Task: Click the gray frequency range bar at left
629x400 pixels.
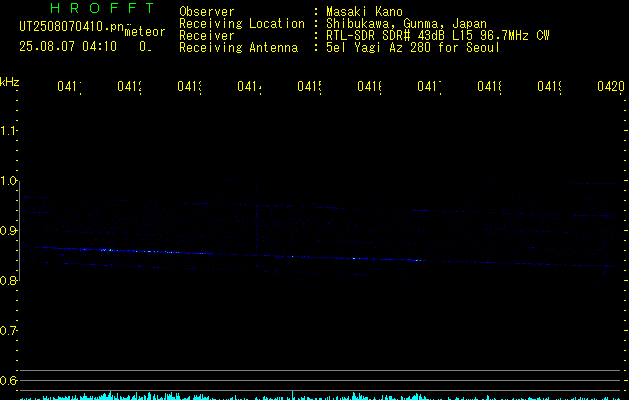Action: (19, 231)
